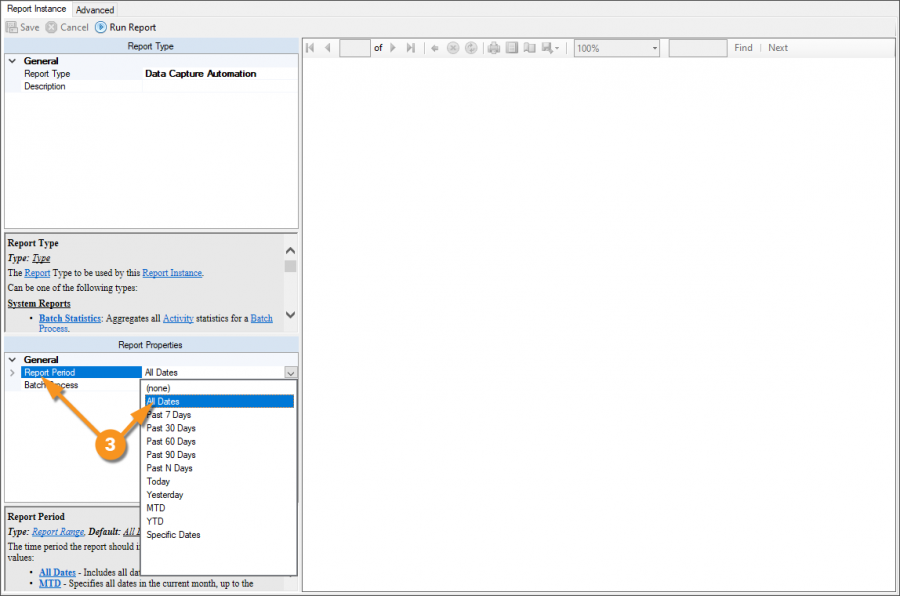Open the Activity link in help text
The width and height of the screenshot is (900, 596).
[178, 318]
